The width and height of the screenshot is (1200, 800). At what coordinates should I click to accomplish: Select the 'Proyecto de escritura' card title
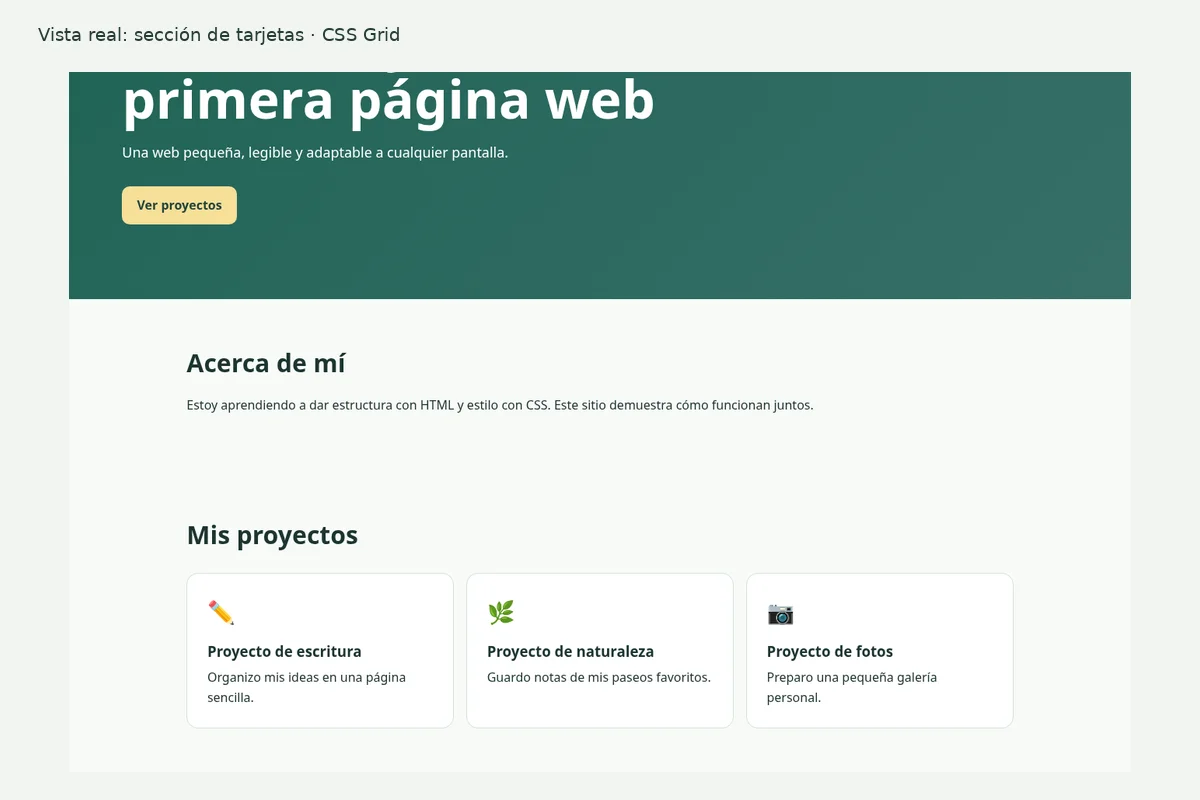[x=285, y=652]
